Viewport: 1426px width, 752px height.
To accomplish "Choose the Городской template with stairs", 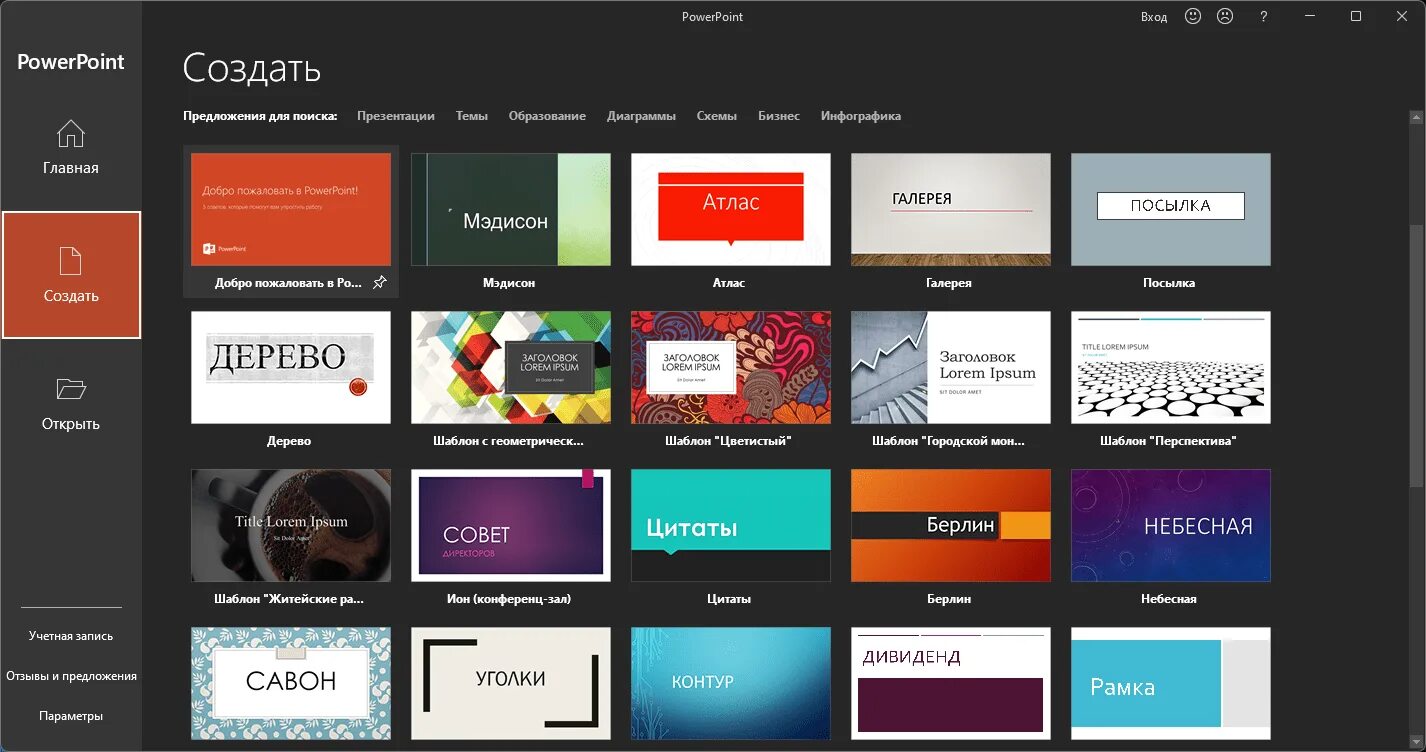I will click(x=951, y=367).
